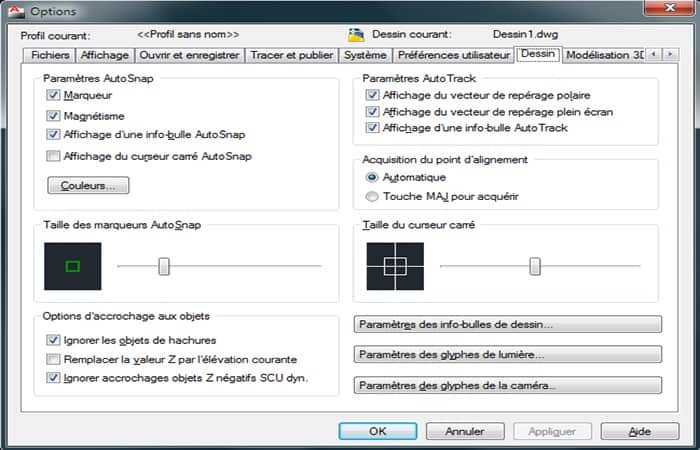Image resolution: width=700 pixels, height=450 pixels.
Task: Click the Taille du curseur carré slider handle
Action: (x=535, y=267)
